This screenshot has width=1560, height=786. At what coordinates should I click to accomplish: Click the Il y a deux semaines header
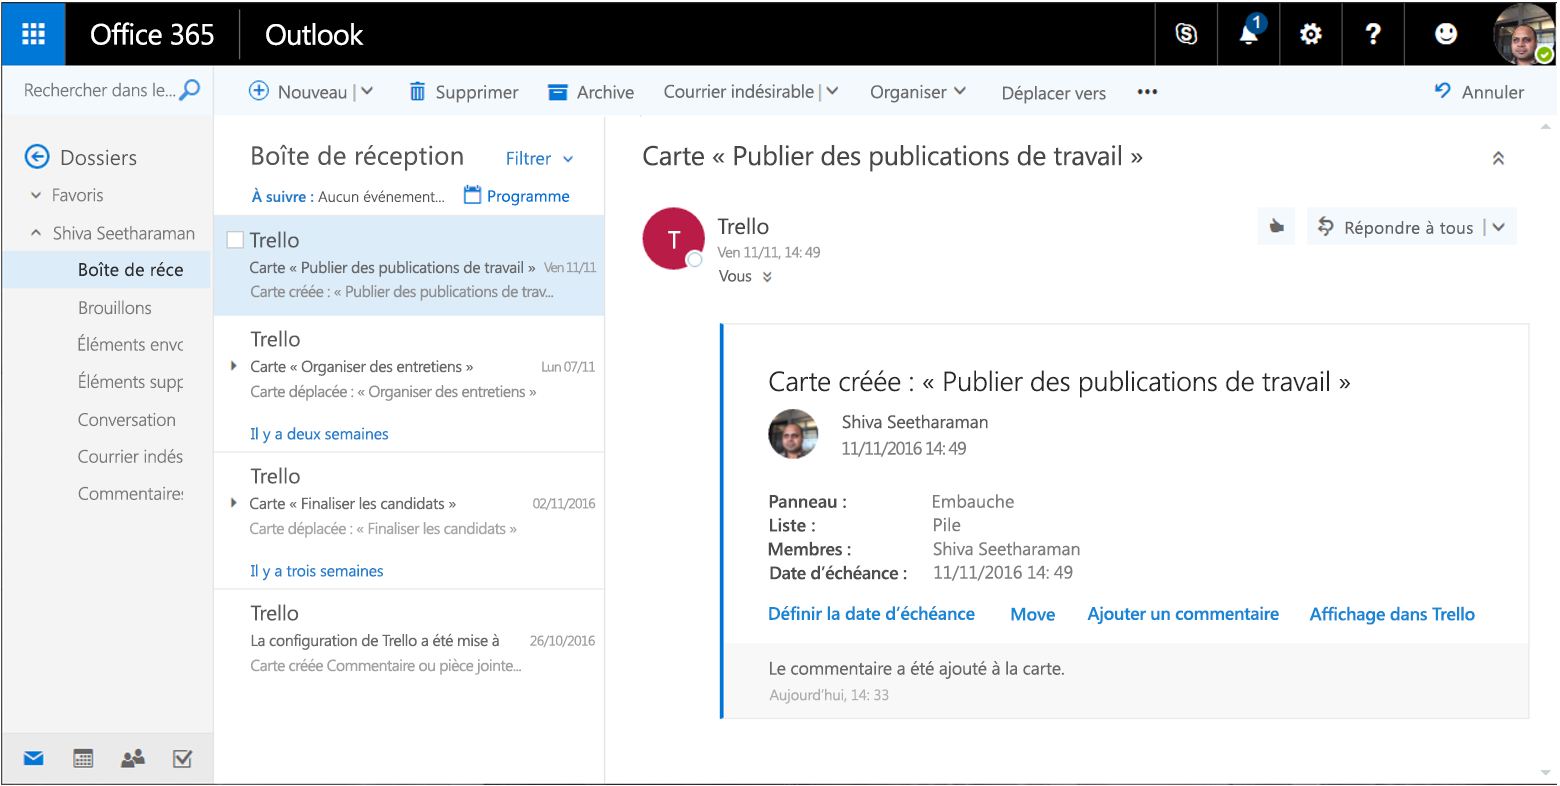[319, 434]
